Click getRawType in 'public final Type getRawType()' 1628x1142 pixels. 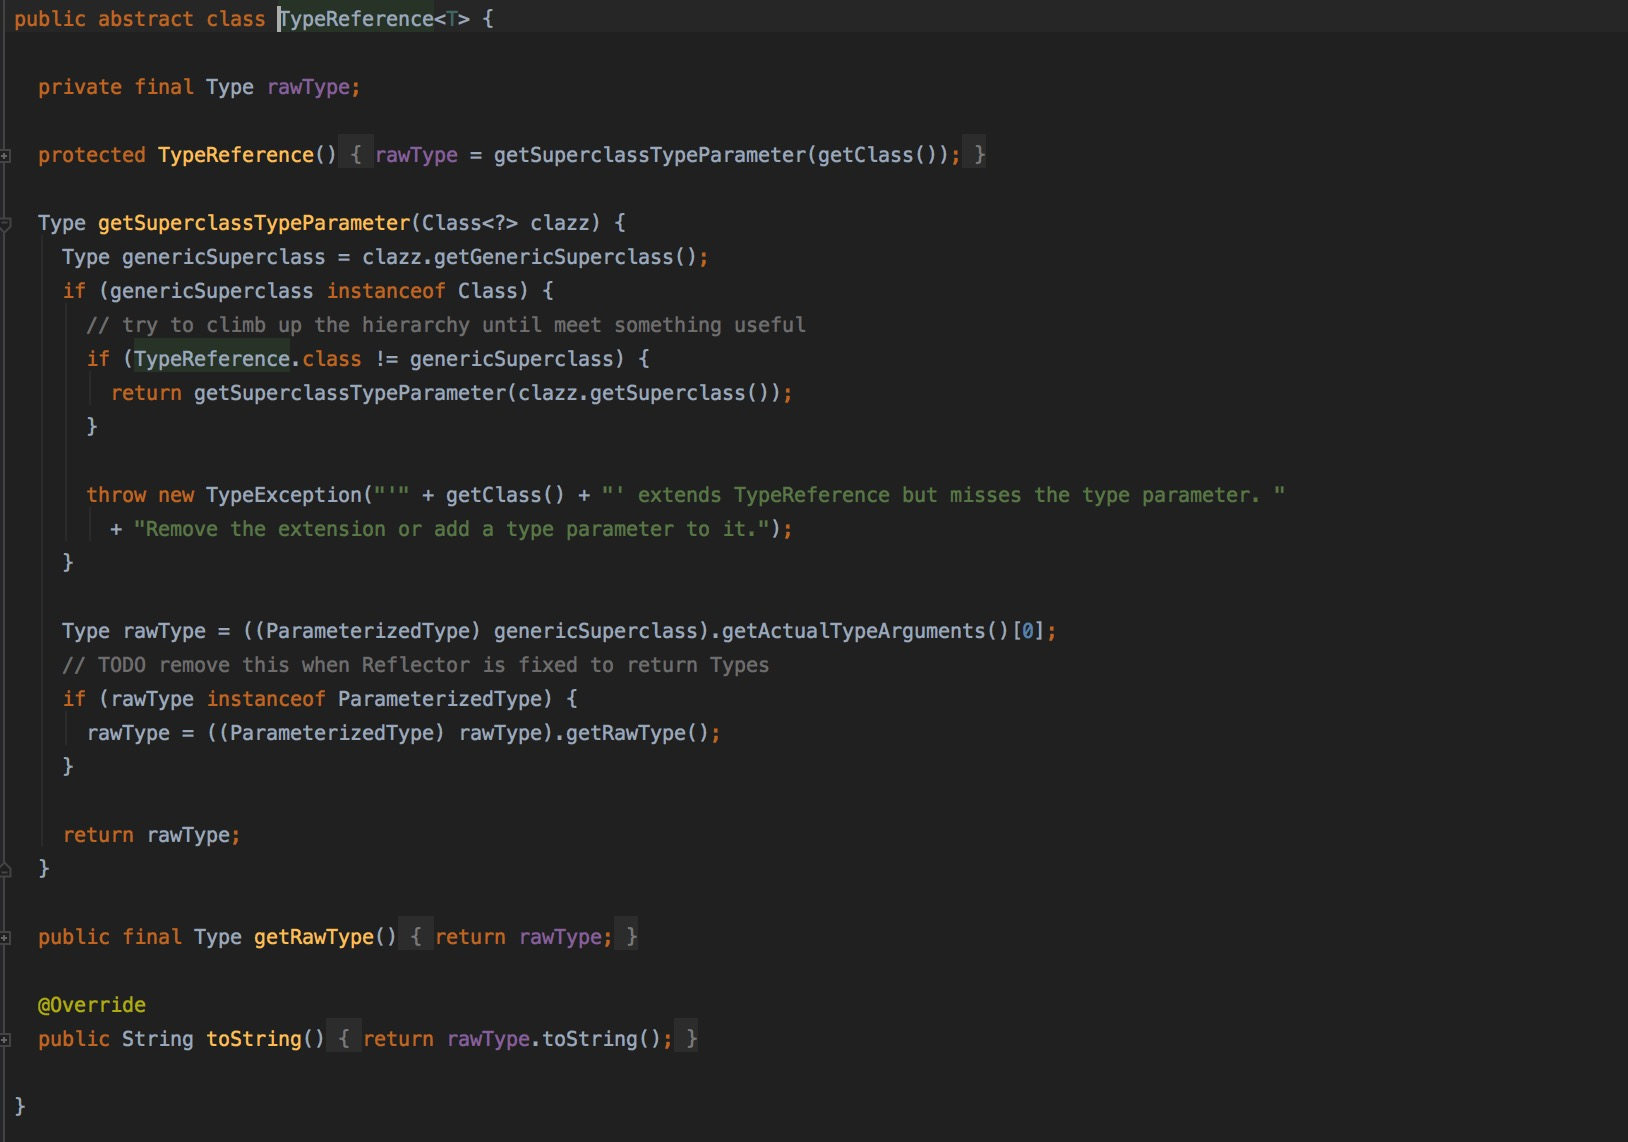[x=314, y=937]
